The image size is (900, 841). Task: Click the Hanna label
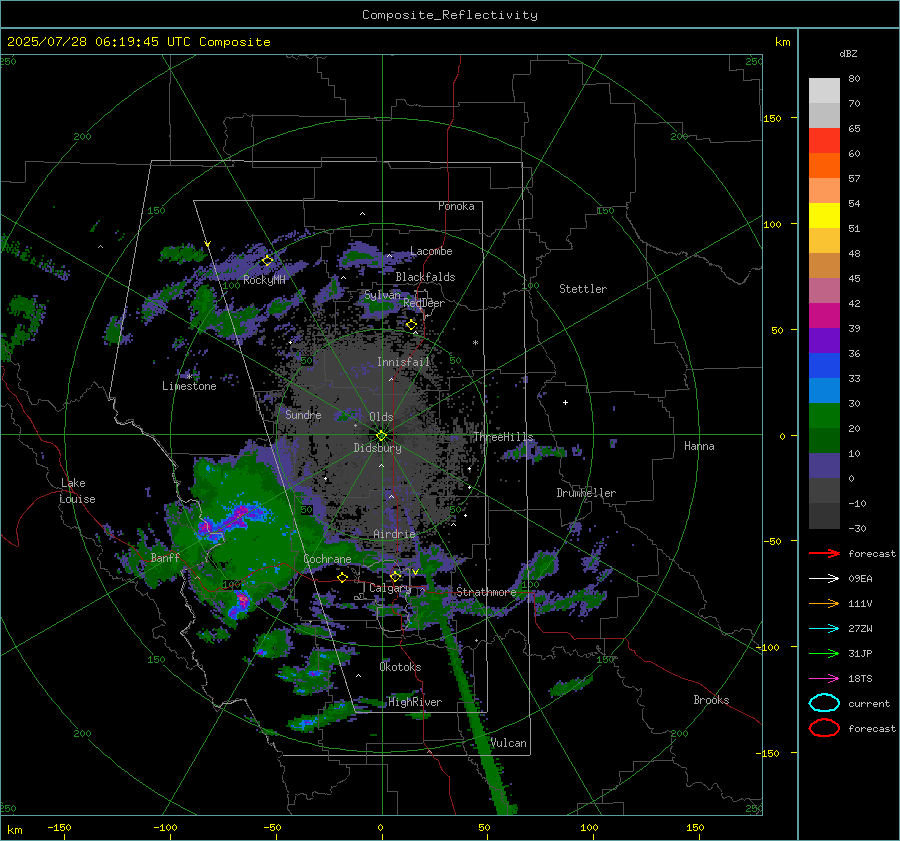pos(699,446)
